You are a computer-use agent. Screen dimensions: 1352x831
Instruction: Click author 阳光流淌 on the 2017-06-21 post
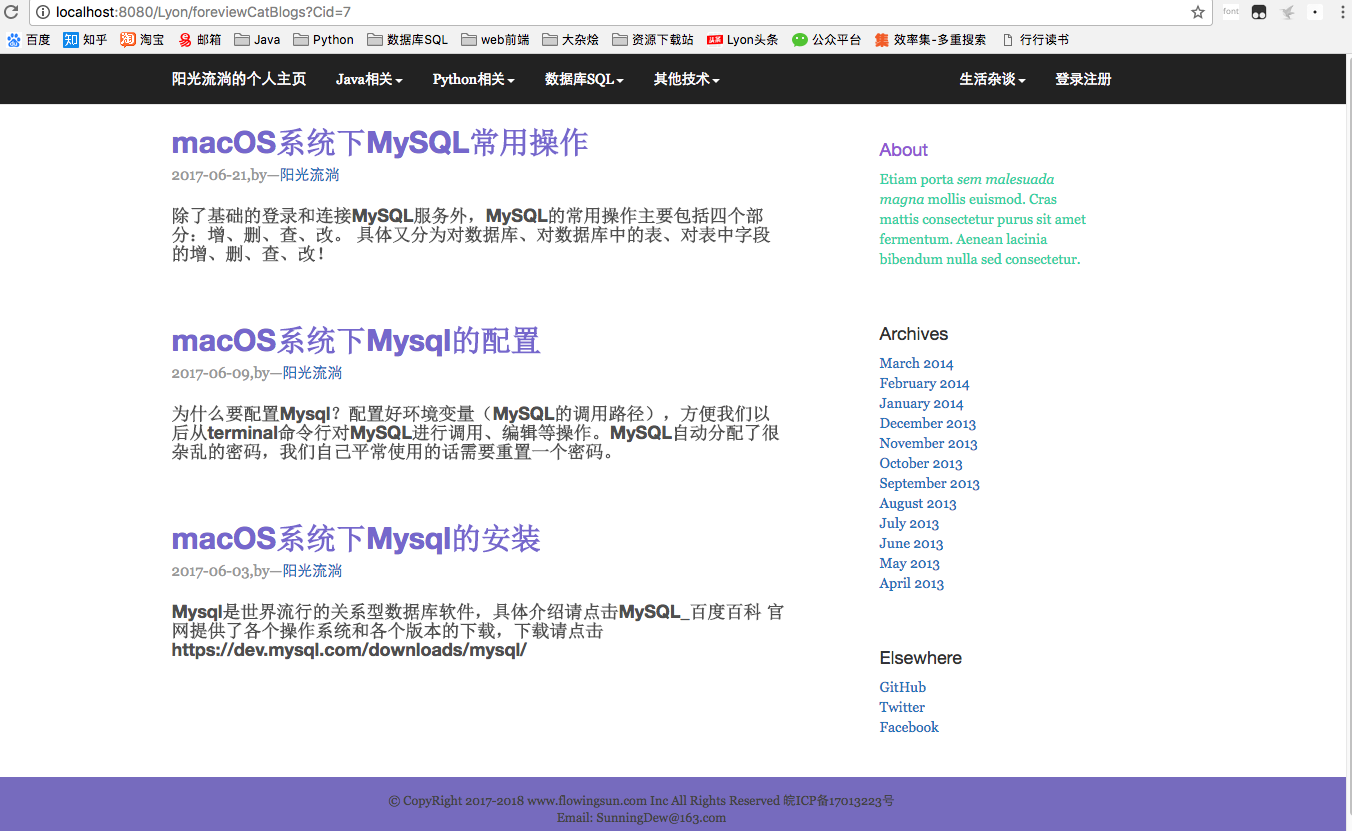309,175
